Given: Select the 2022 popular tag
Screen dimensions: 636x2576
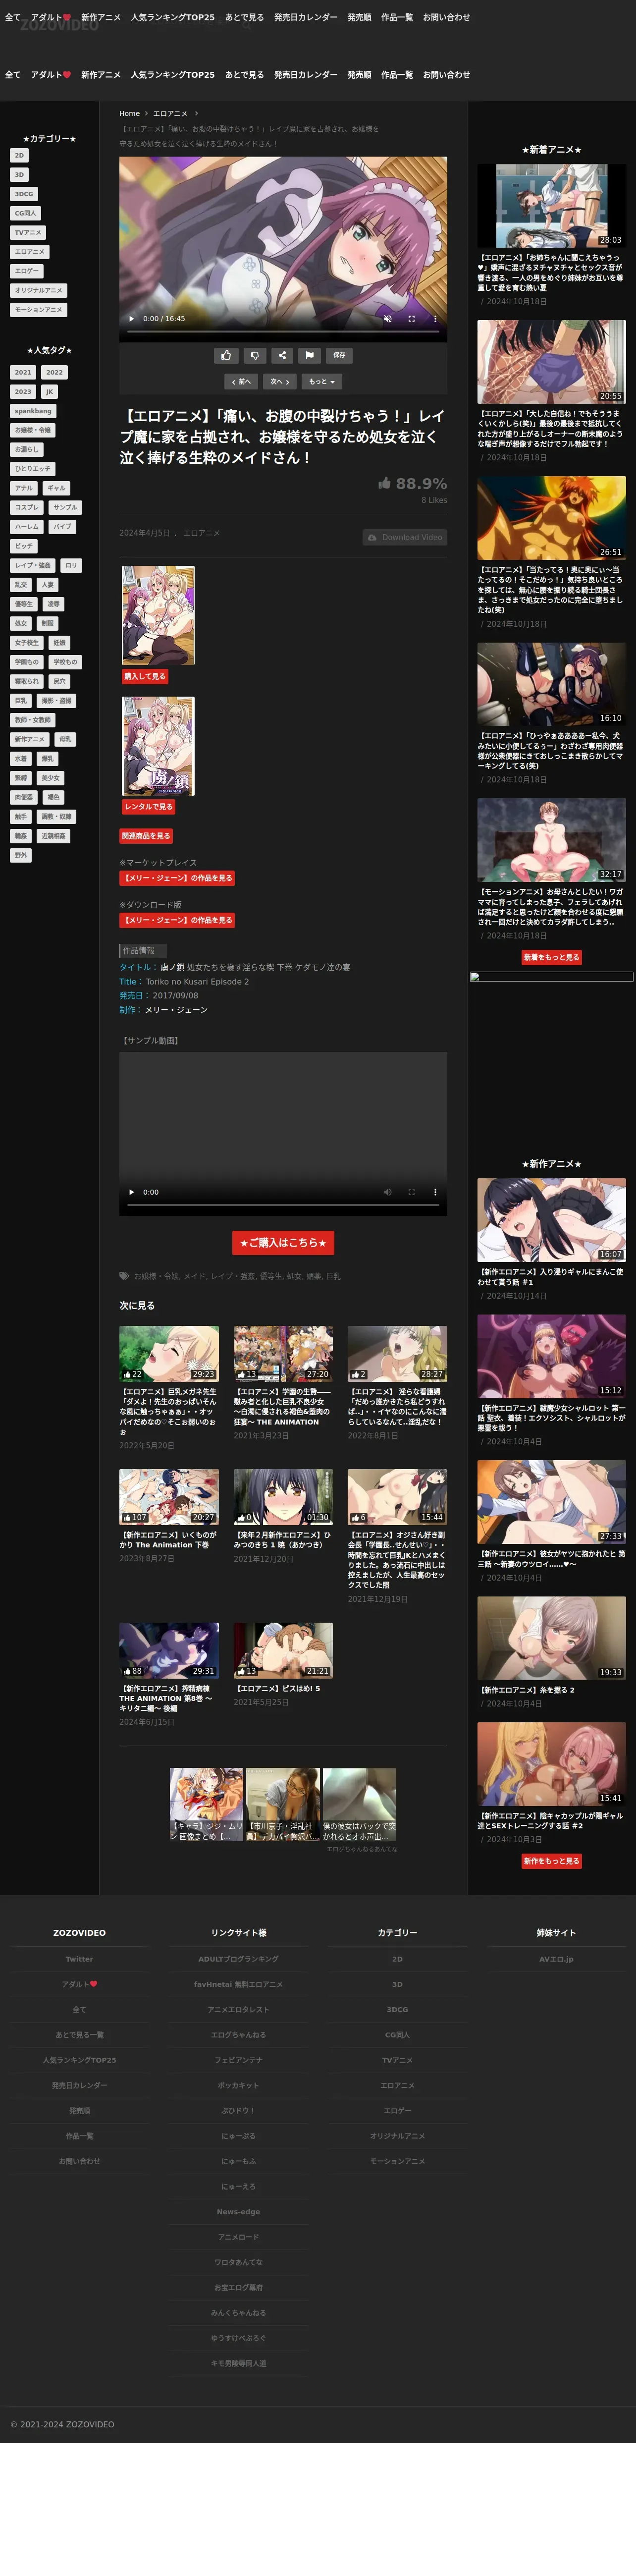Looking at the screenshot, I should [x=54, y=372].
